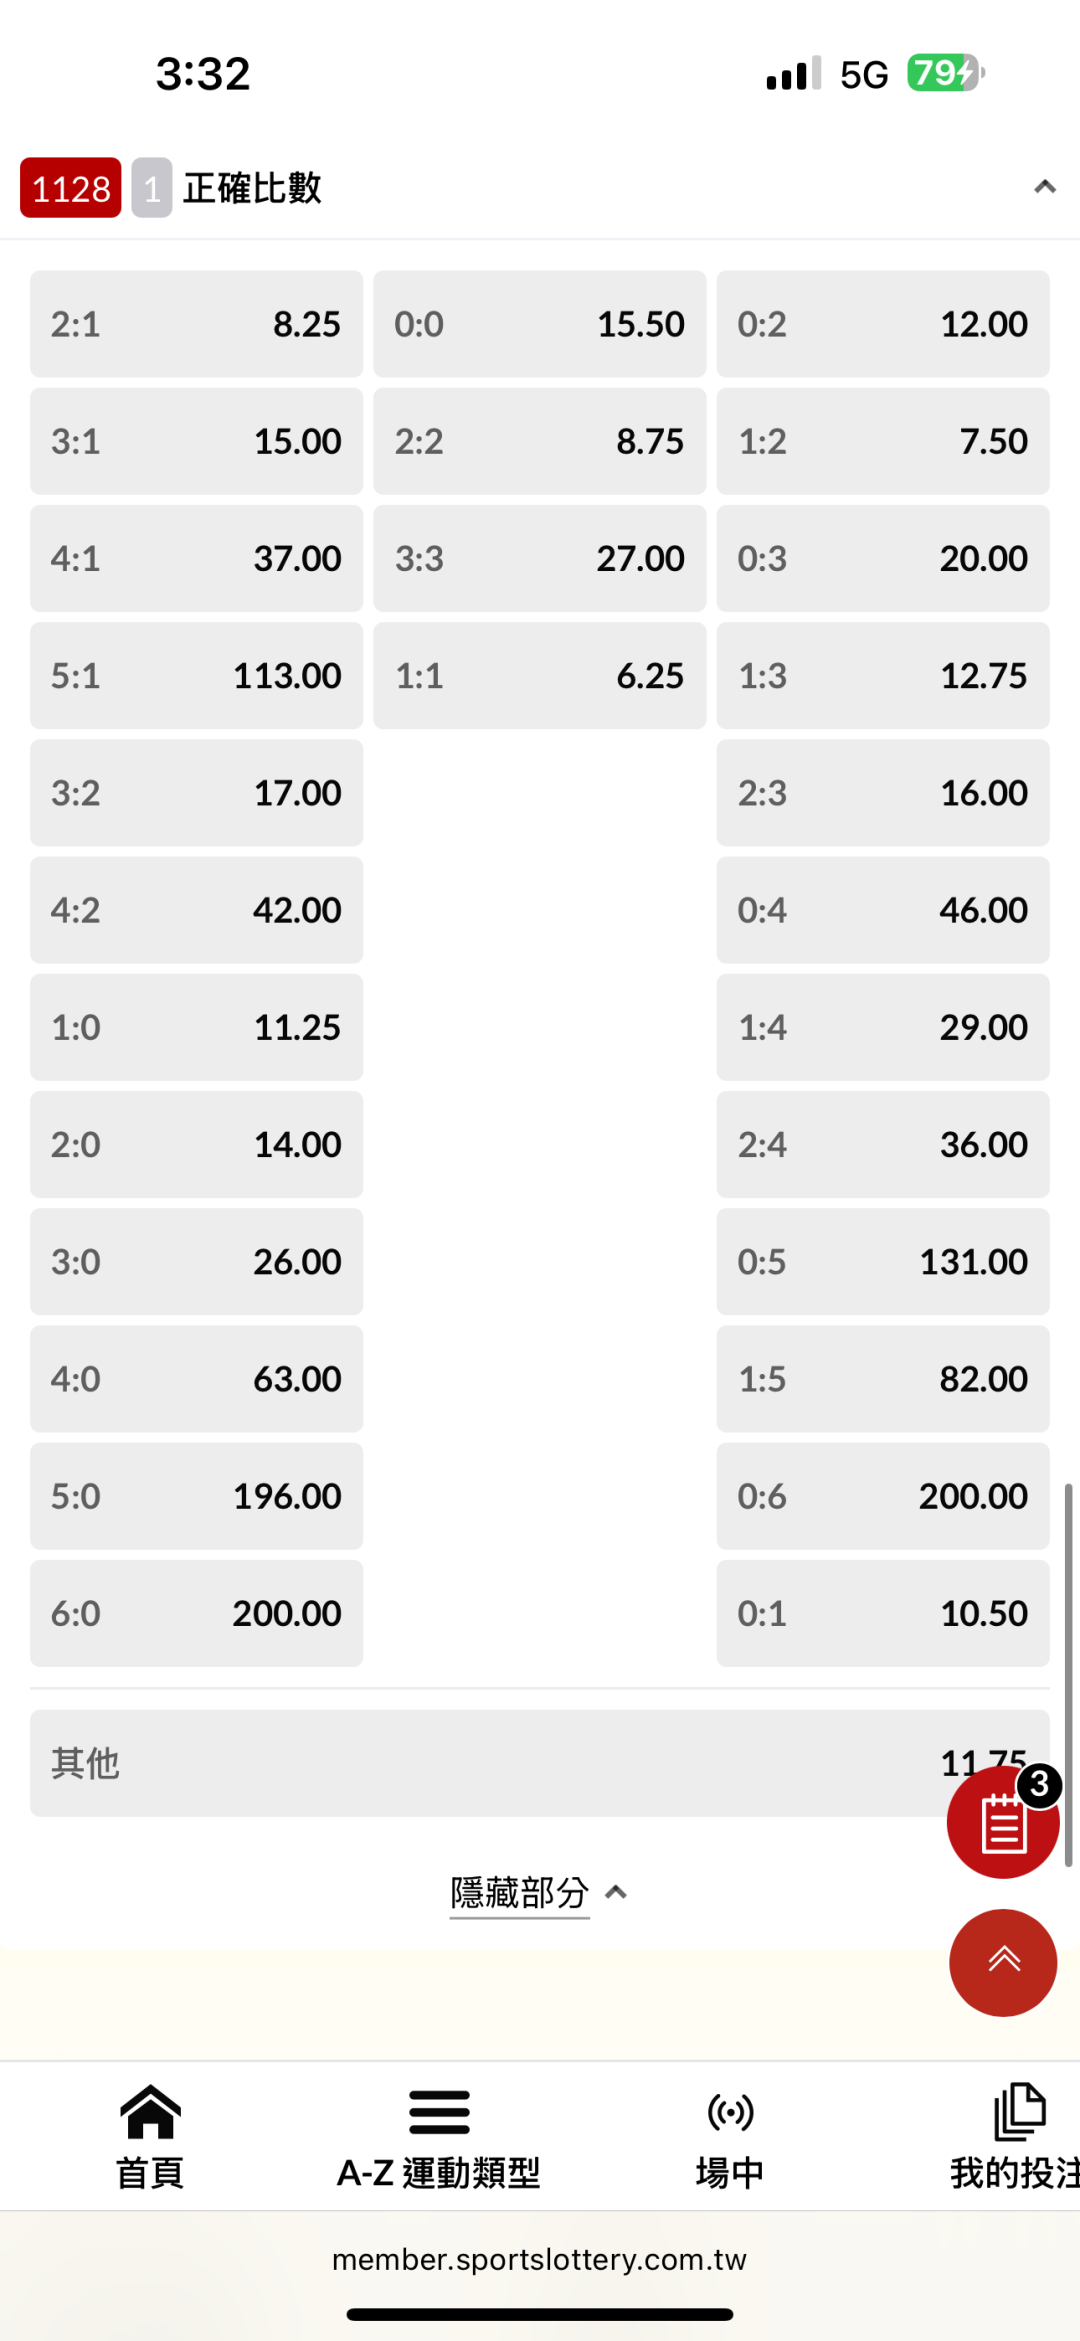Viewport: 1080px width, 2341px height.
Task: Select the 1:1 draw at 6.25
Action: pyautogui.click(x=540, y=676)
